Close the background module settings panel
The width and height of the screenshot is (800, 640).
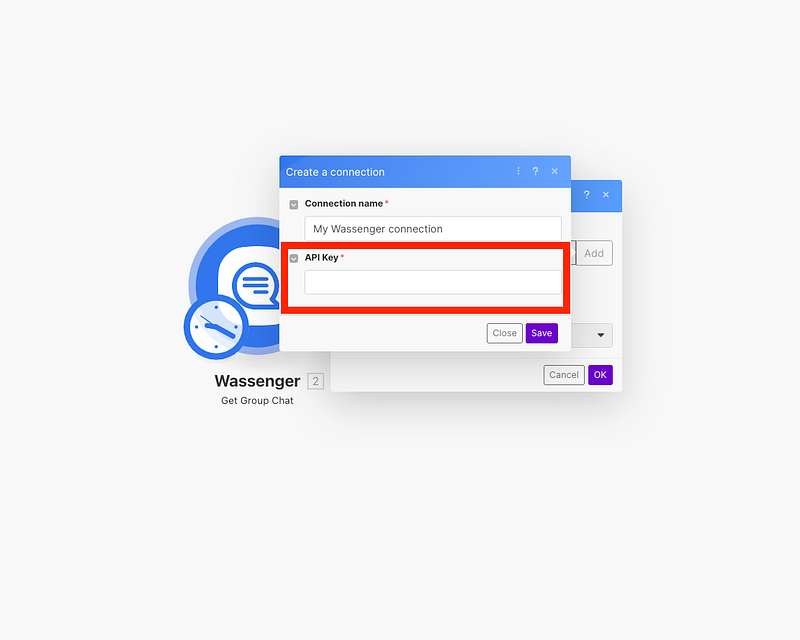[x=606, y=195]
